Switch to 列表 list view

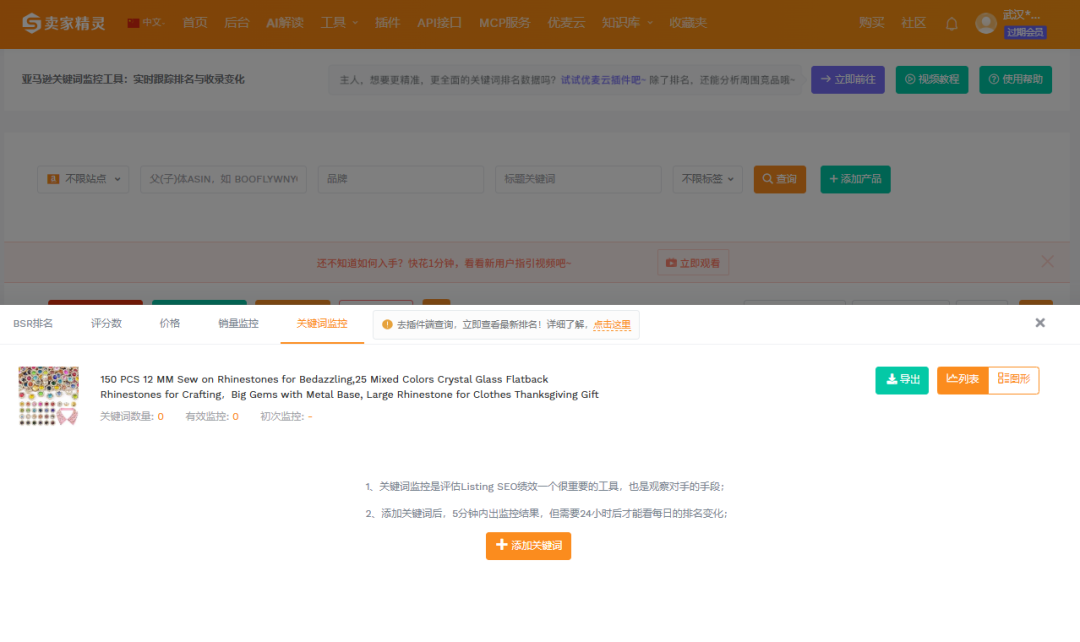tap(963, 380)
